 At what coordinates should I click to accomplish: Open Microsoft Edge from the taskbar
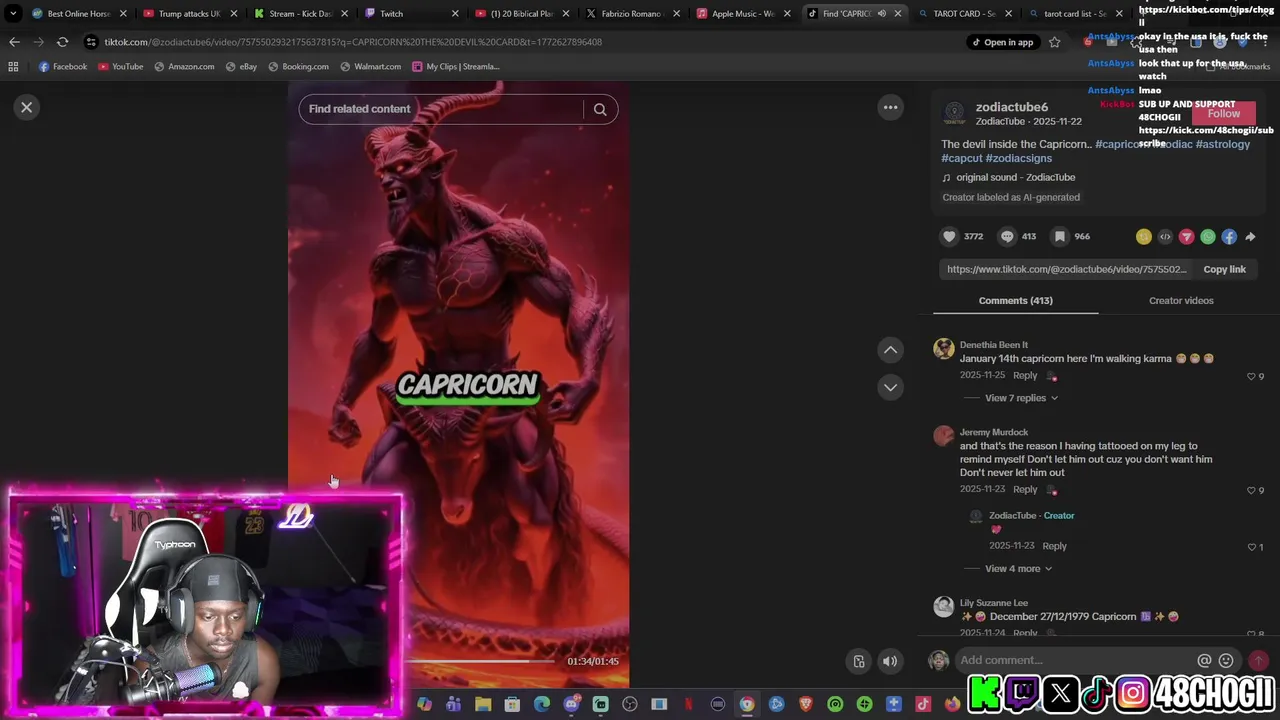(542, 705)
